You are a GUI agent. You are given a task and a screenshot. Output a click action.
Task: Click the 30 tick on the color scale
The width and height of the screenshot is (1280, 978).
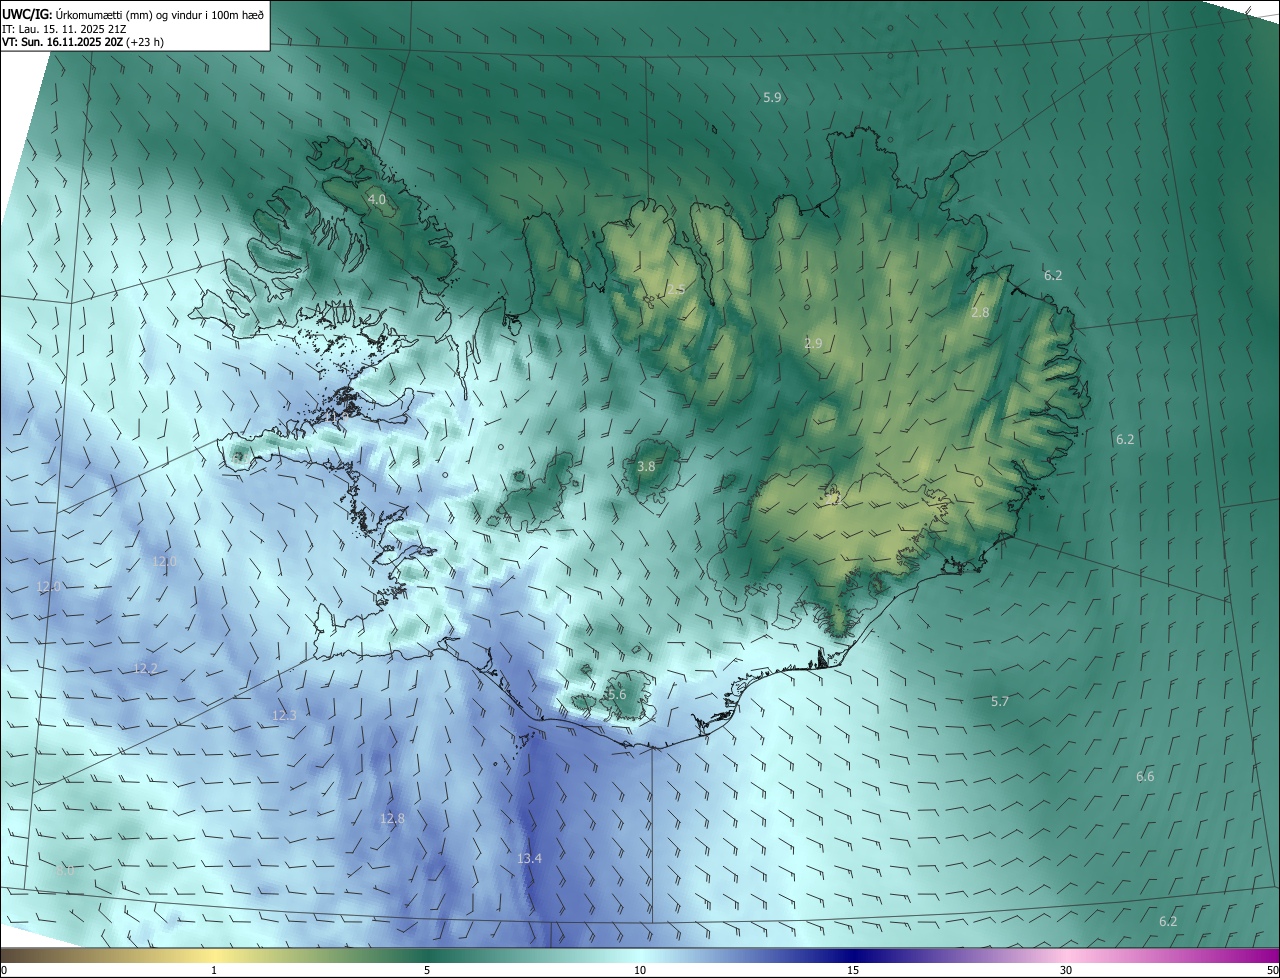(x=1066, y=970)
